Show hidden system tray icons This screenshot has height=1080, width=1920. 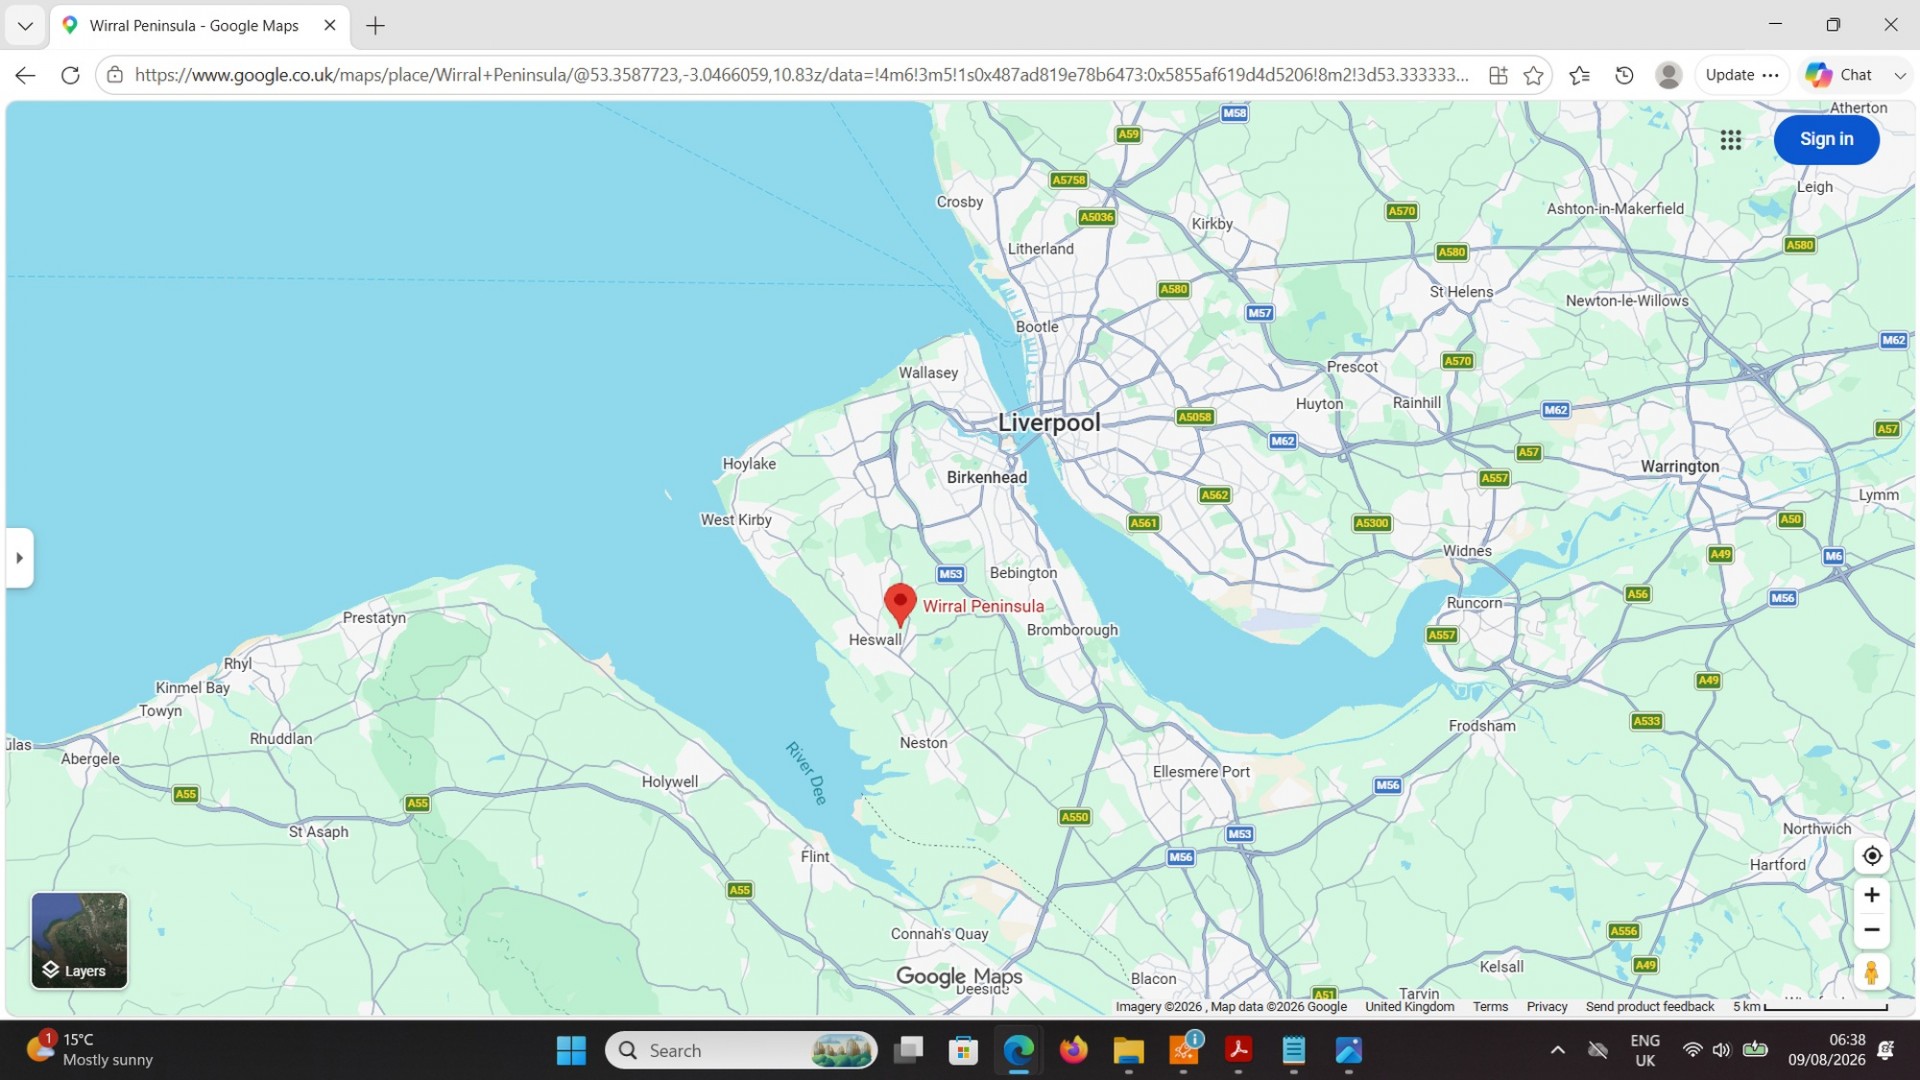tap(1557, 1050)
